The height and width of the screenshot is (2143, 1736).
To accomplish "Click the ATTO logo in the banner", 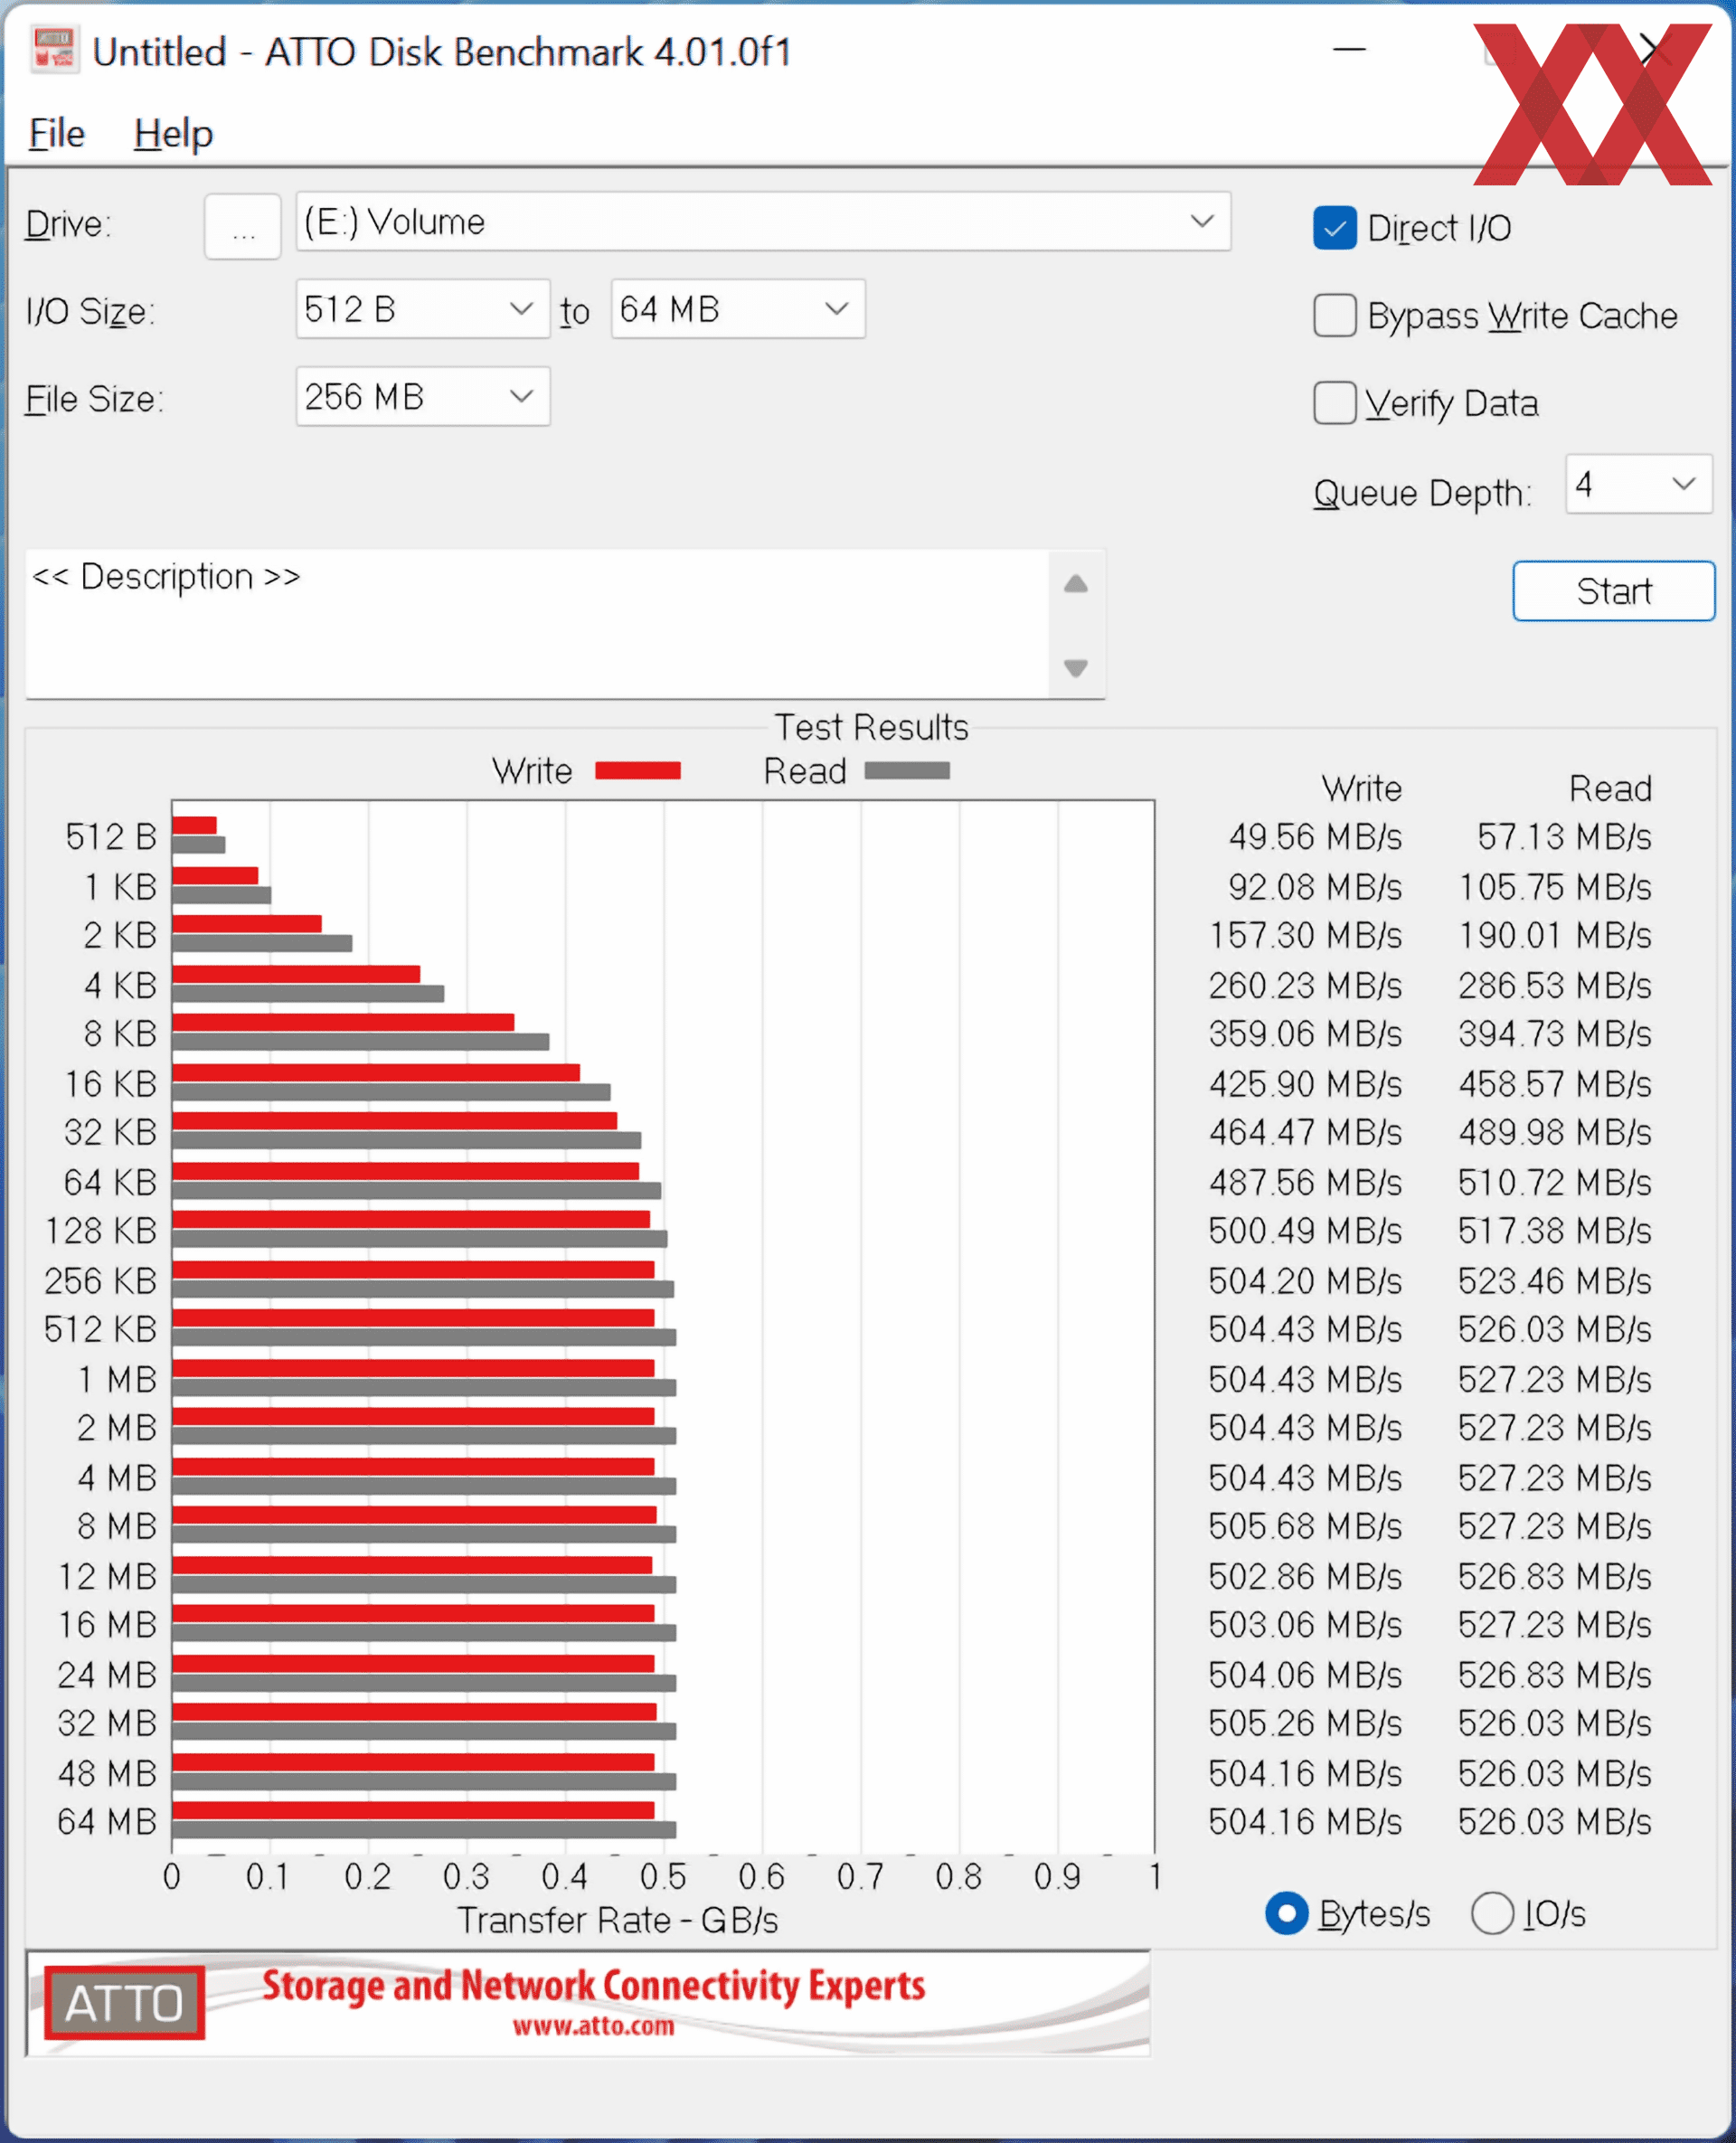I will 124,2003.
